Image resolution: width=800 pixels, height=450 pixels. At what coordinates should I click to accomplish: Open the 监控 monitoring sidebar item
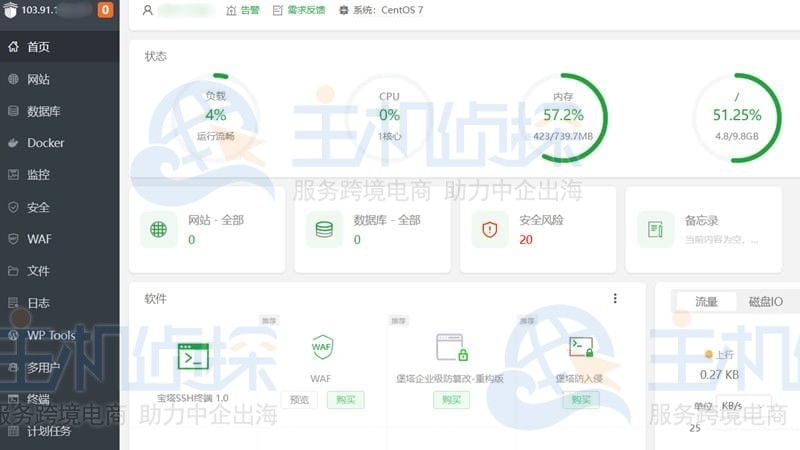point(60,175)
